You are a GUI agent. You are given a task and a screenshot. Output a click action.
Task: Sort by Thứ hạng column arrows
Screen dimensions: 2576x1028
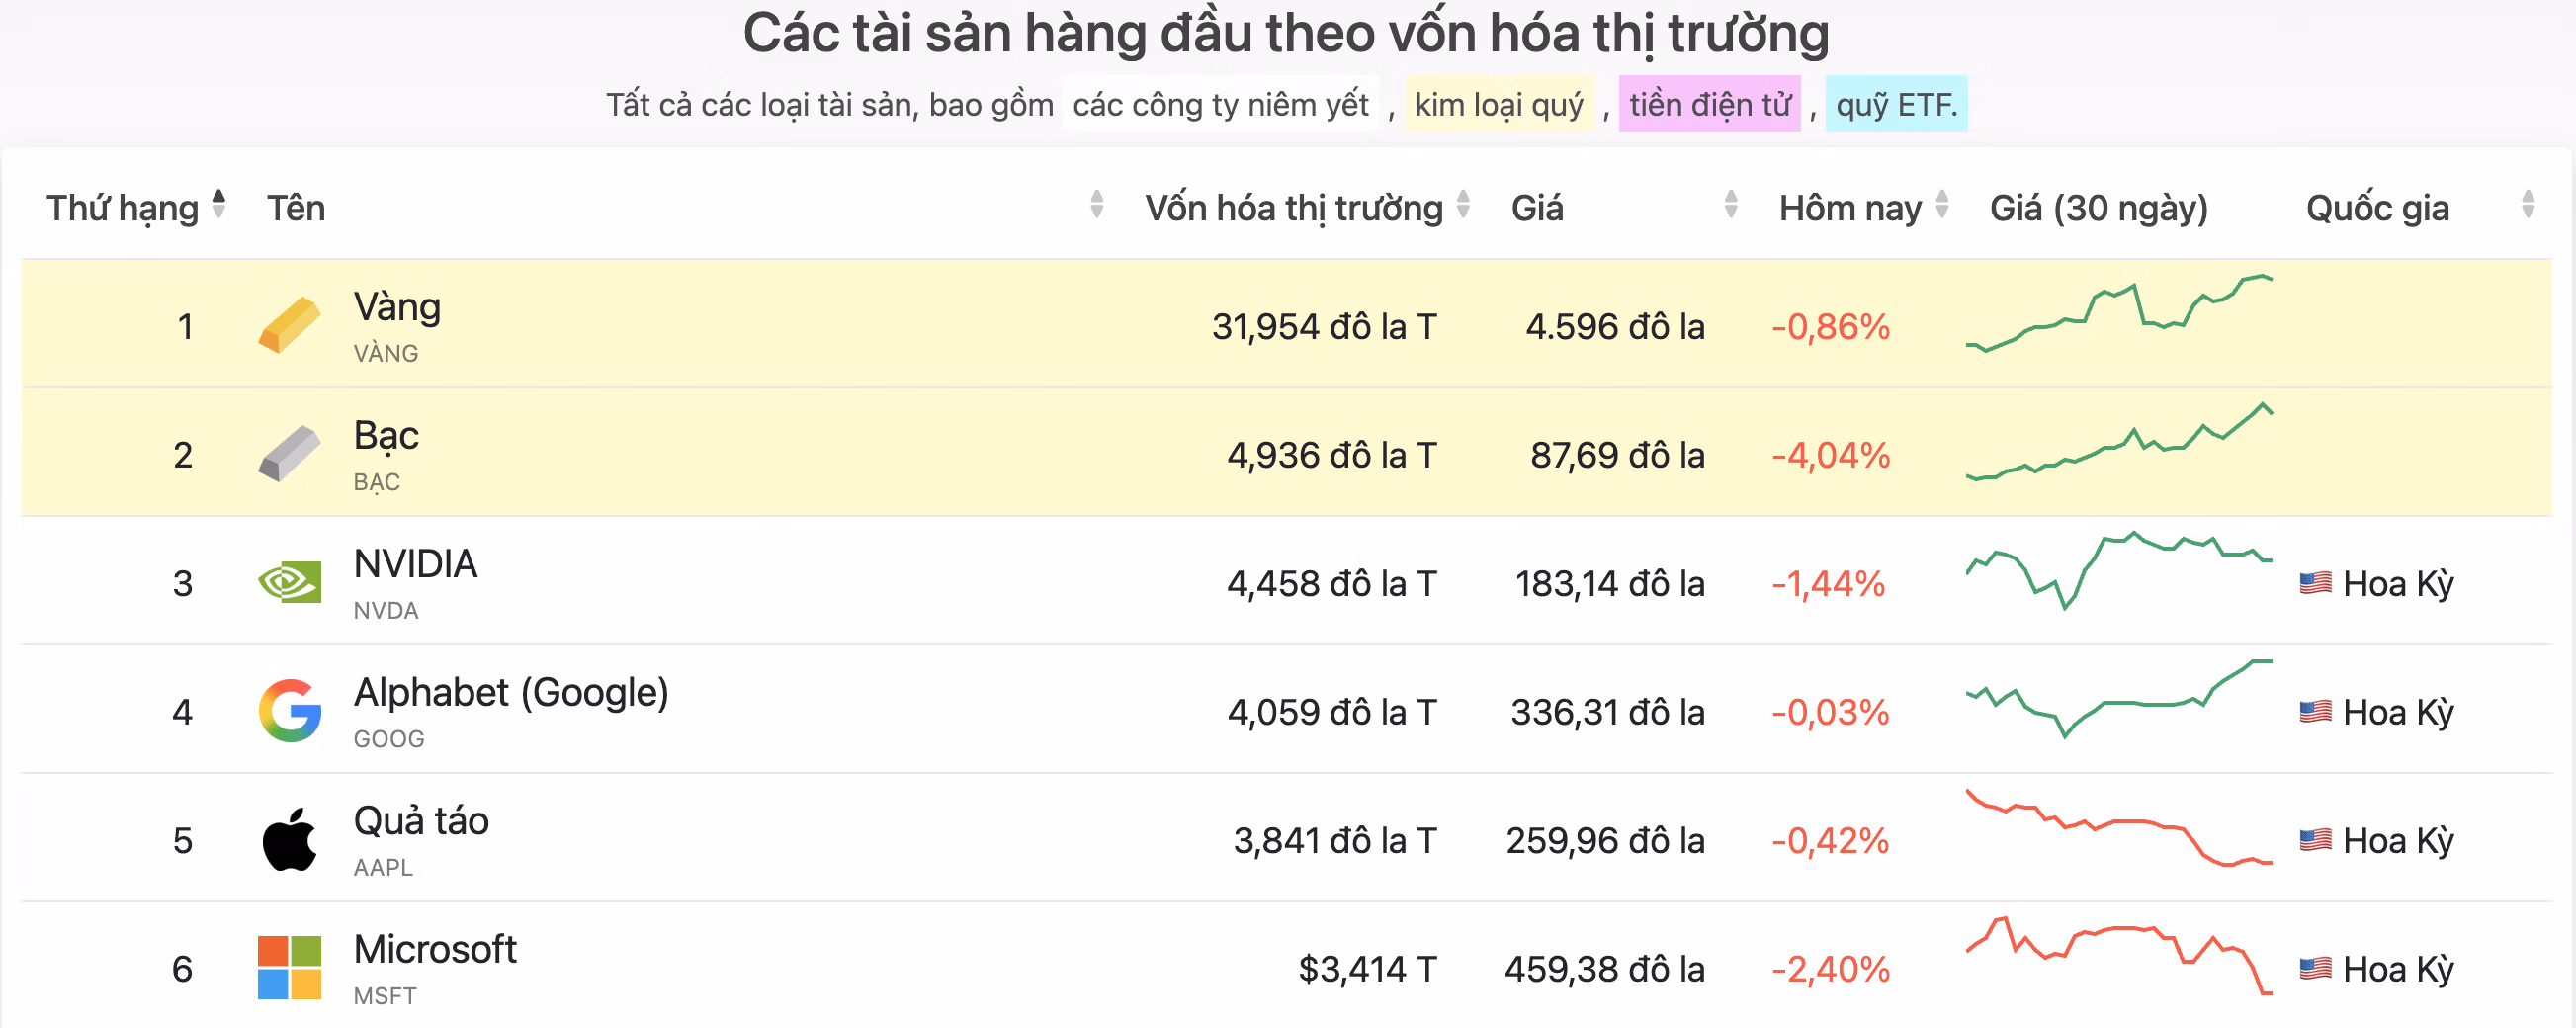(x=219, y=205)
